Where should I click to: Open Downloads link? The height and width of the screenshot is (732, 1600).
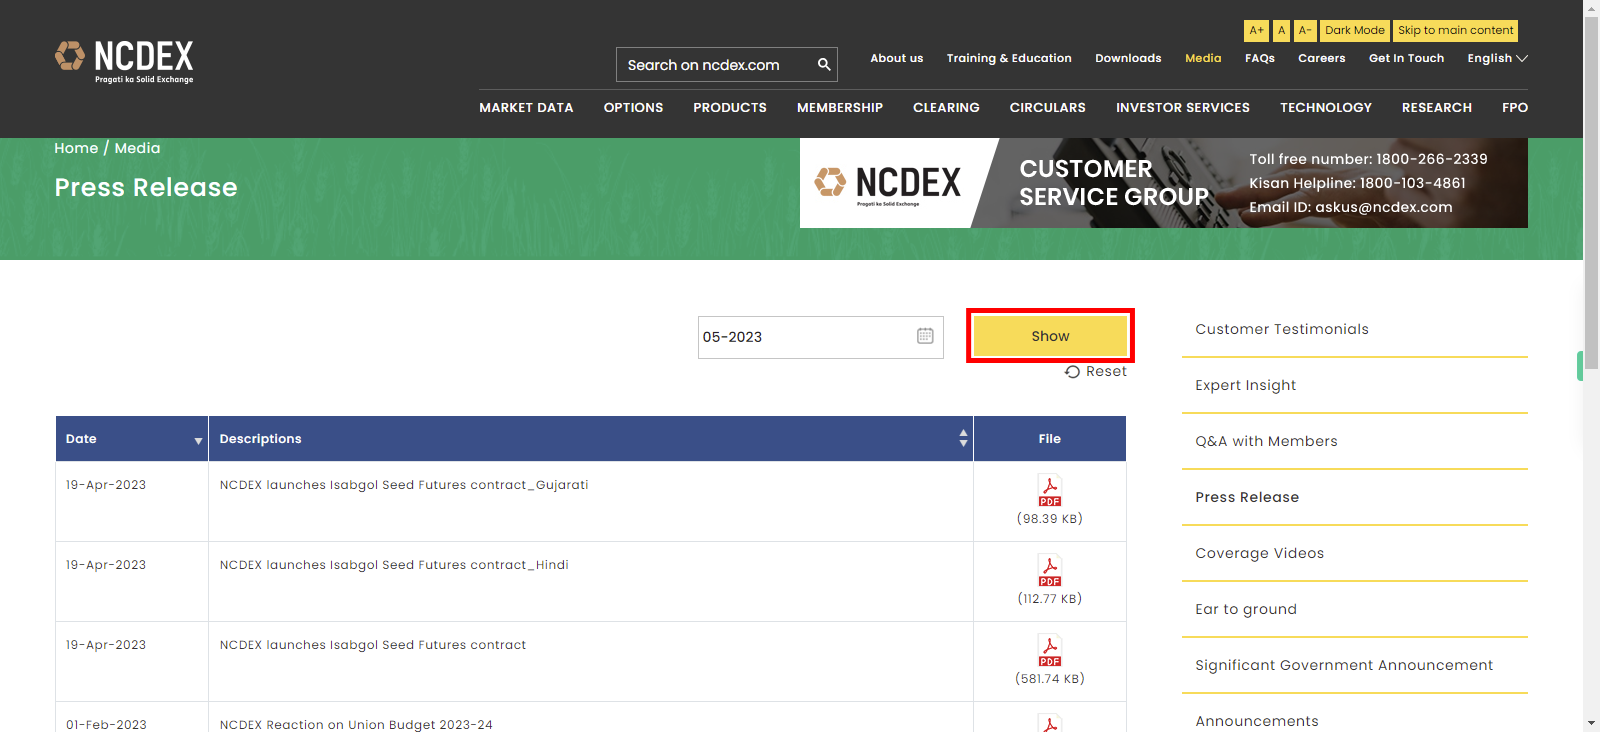pos(1128,58)
